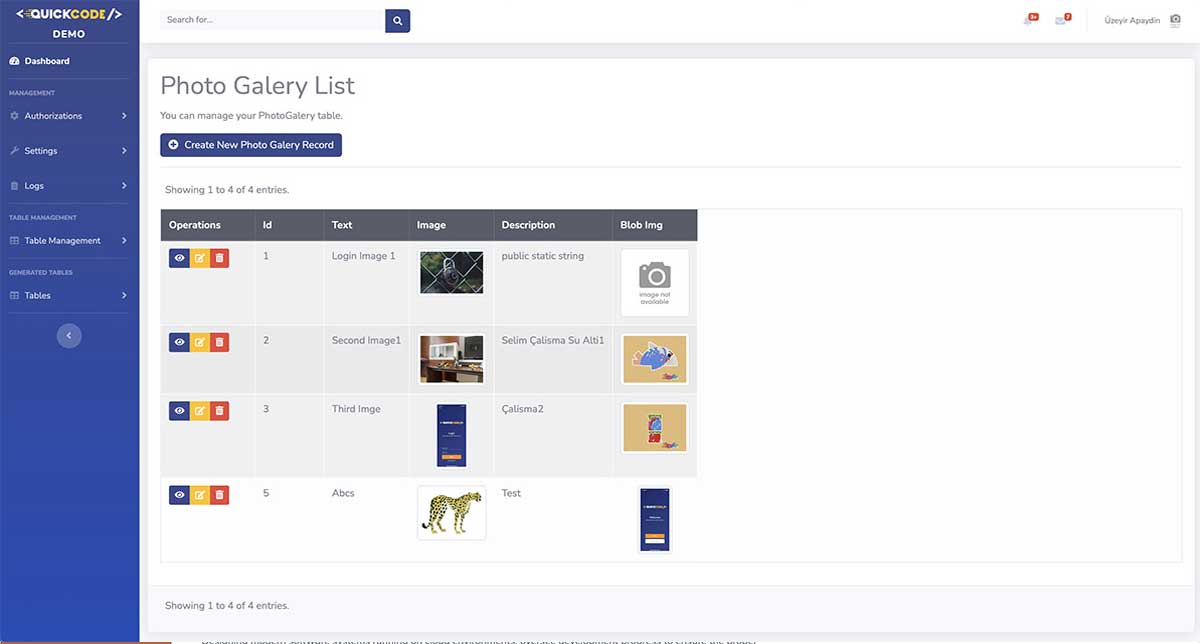Open the messages envelope icon

1061,20
